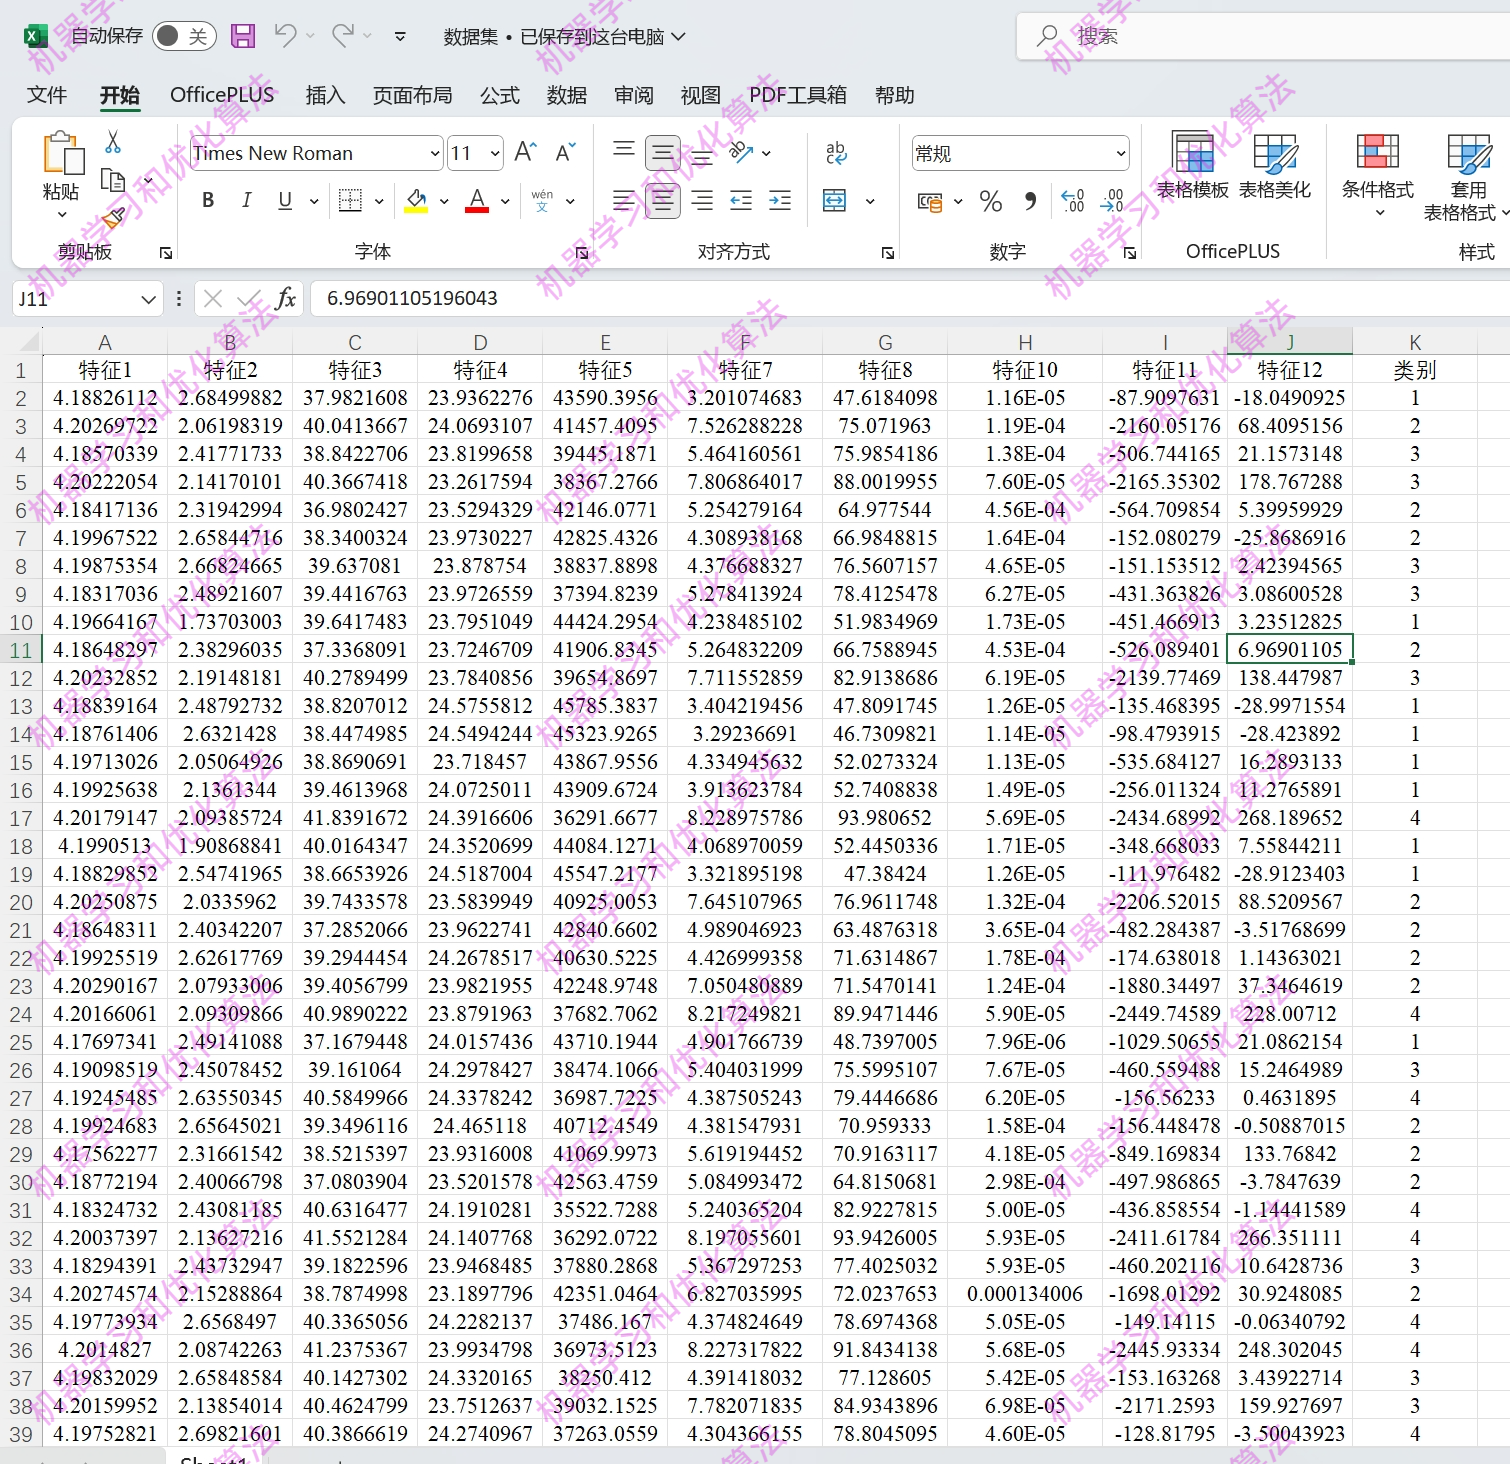The image size is (1510, 1464).
Task: Toggle top vertical alignment
Action: point(624,150)
